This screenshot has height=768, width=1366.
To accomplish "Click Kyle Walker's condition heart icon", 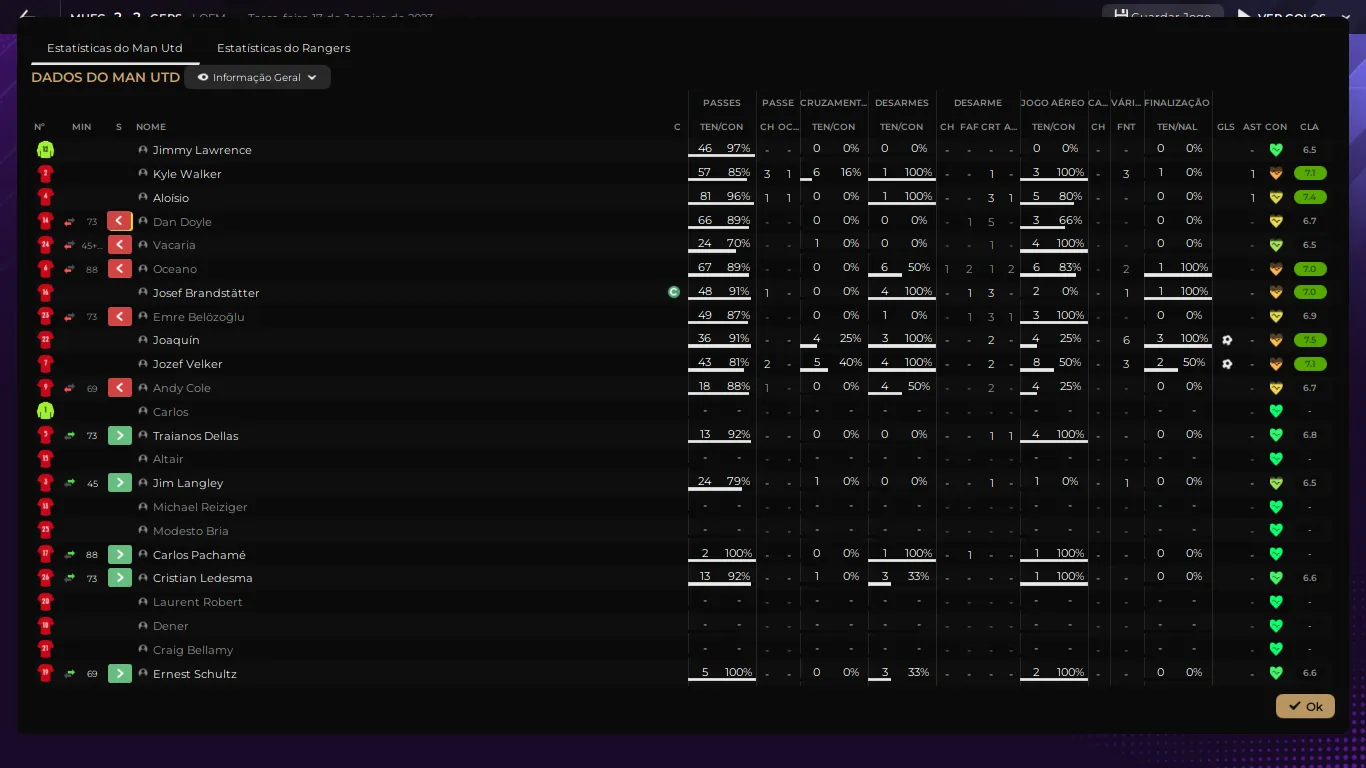I will pyautogui.click(x=1276, y=174).
